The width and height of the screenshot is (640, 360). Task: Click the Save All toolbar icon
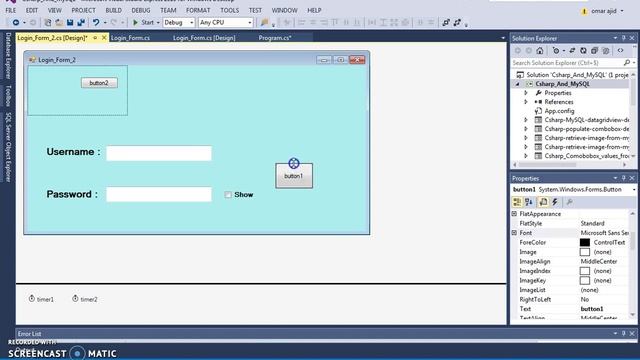[x=81, y=22]
